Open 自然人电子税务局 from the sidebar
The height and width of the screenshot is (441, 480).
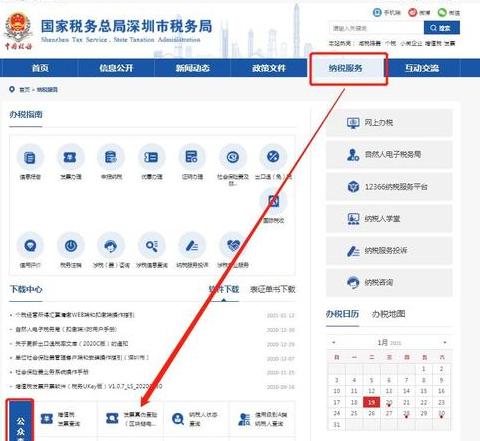(x=389, y=155)
